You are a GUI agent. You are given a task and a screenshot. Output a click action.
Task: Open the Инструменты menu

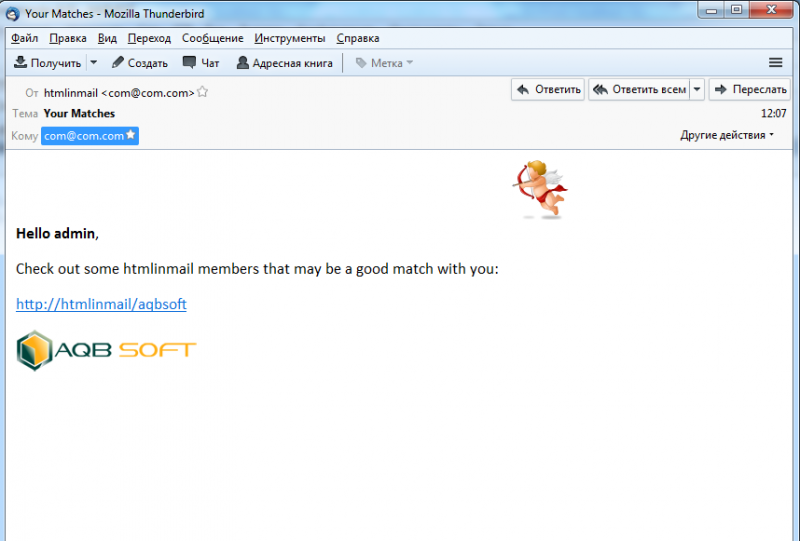(289, 38)
